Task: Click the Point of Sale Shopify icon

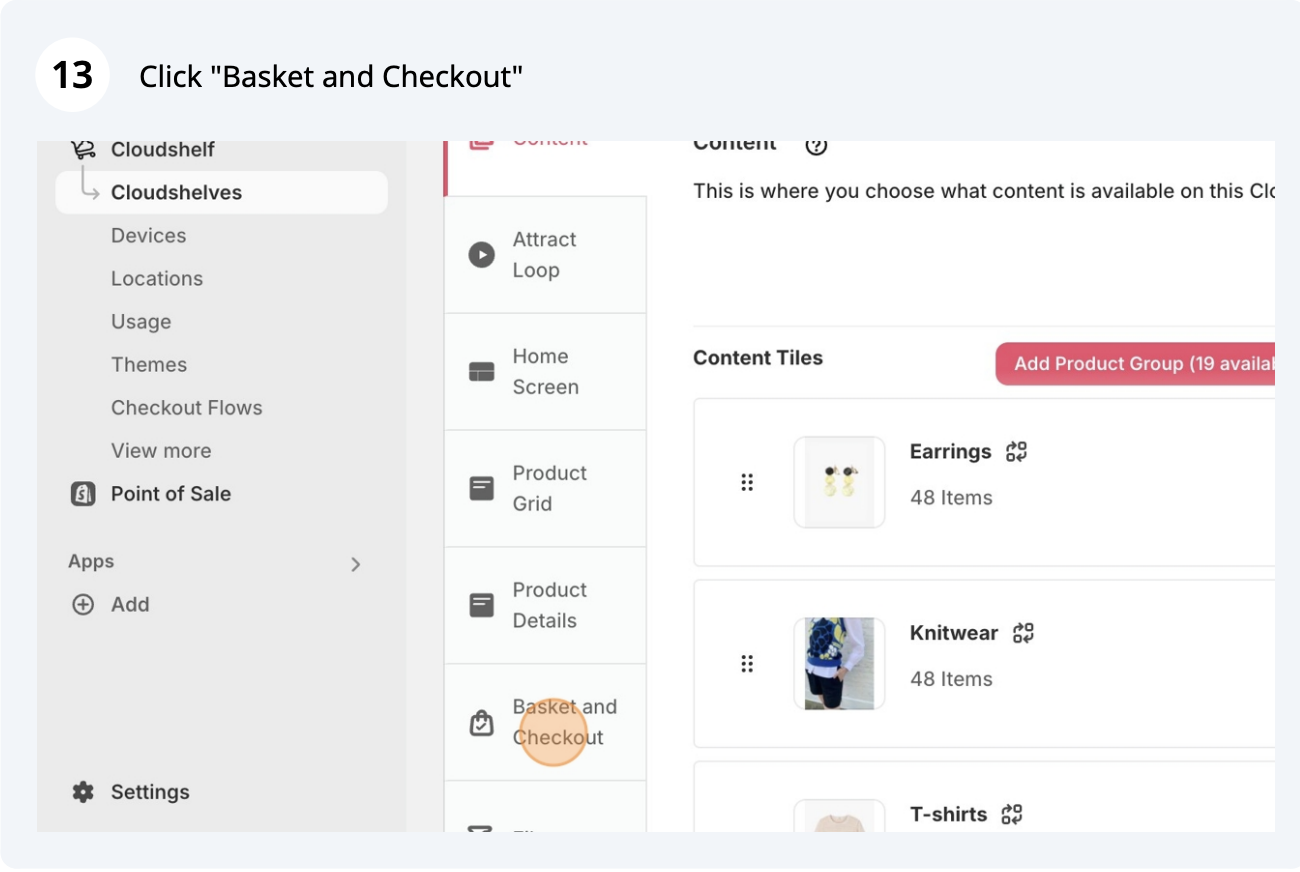Action: (x=83, y=494)
